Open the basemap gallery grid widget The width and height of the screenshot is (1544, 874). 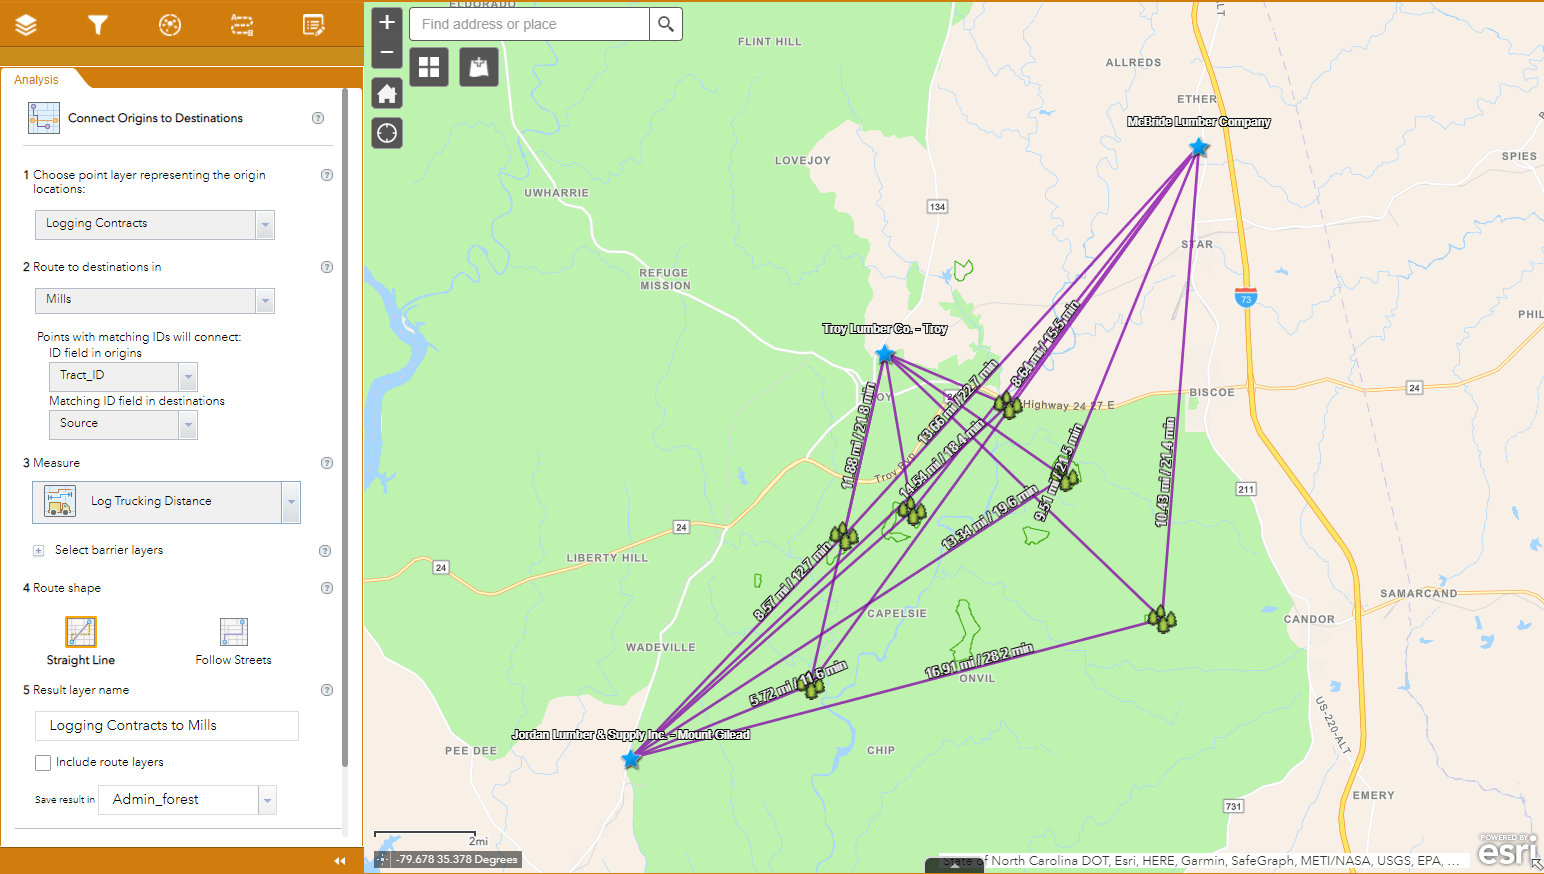(429, 67)
